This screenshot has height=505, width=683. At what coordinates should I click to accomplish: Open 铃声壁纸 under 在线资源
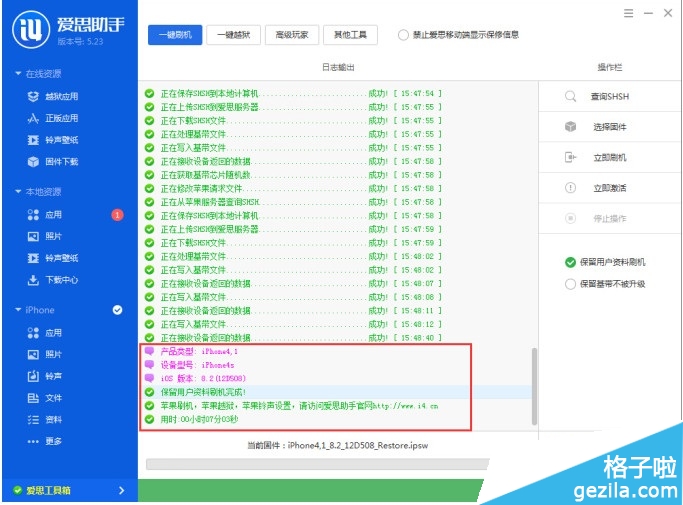[53, 140]
